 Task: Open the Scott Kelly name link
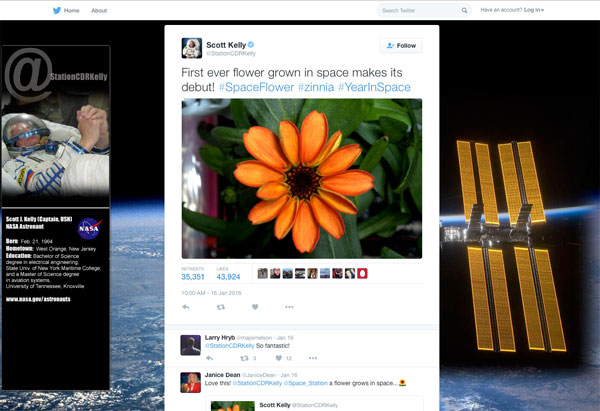pyautogui.click(x=226, y=45)
